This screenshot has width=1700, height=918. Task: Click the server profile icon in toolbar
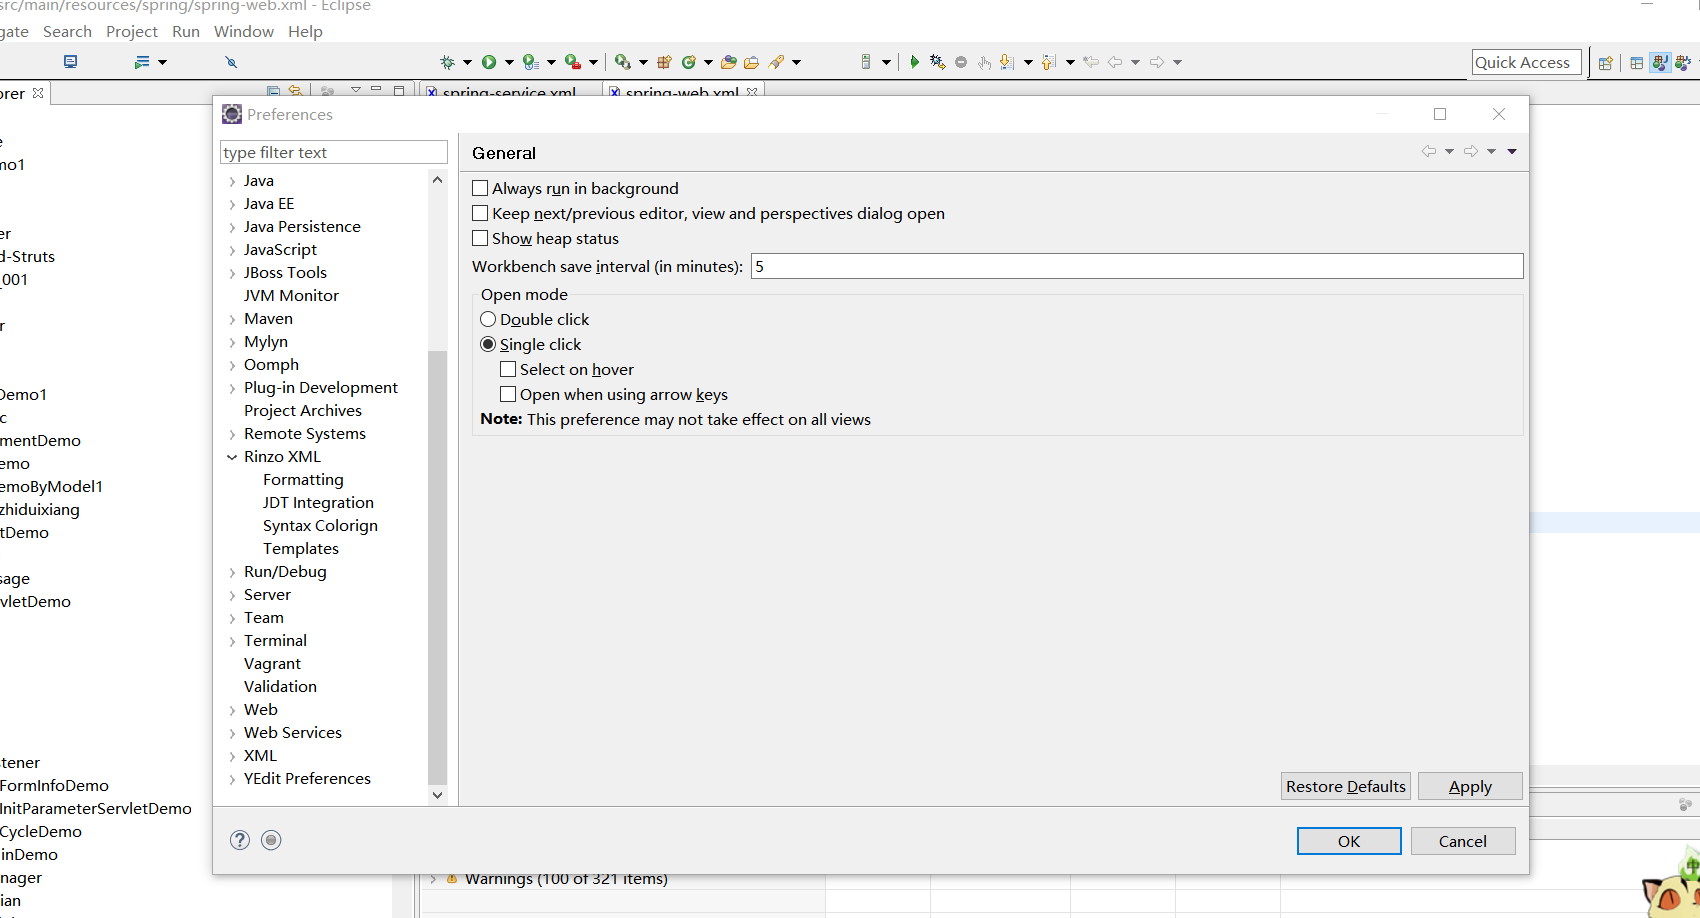tap(865, 62)
